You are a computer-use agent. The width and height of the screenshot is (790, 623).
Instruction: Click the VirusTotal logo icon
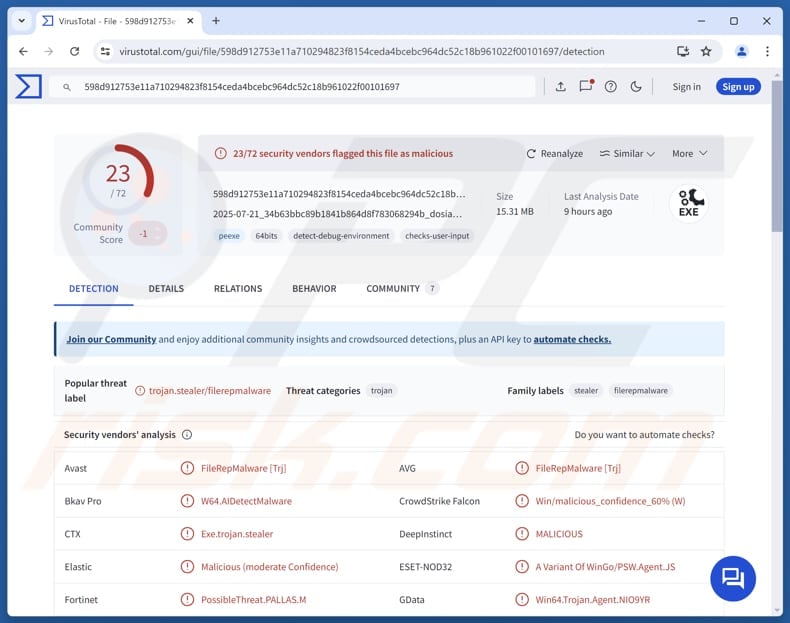point(28,87)
